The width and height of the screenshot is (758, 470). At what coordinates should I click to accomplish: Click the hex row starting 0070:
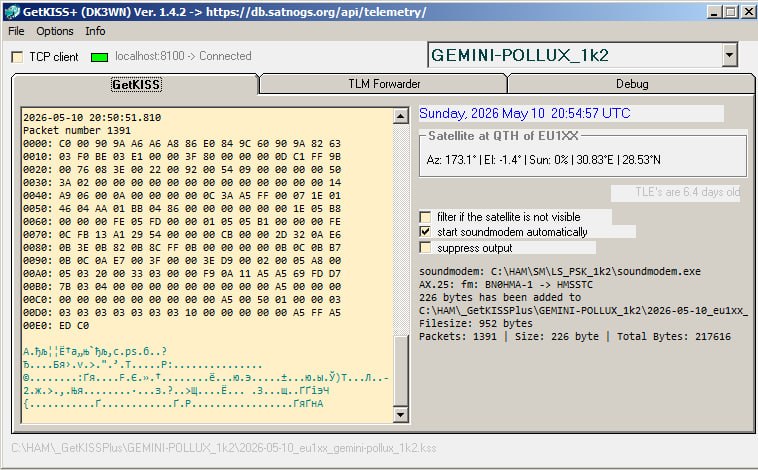click(182, 235)
